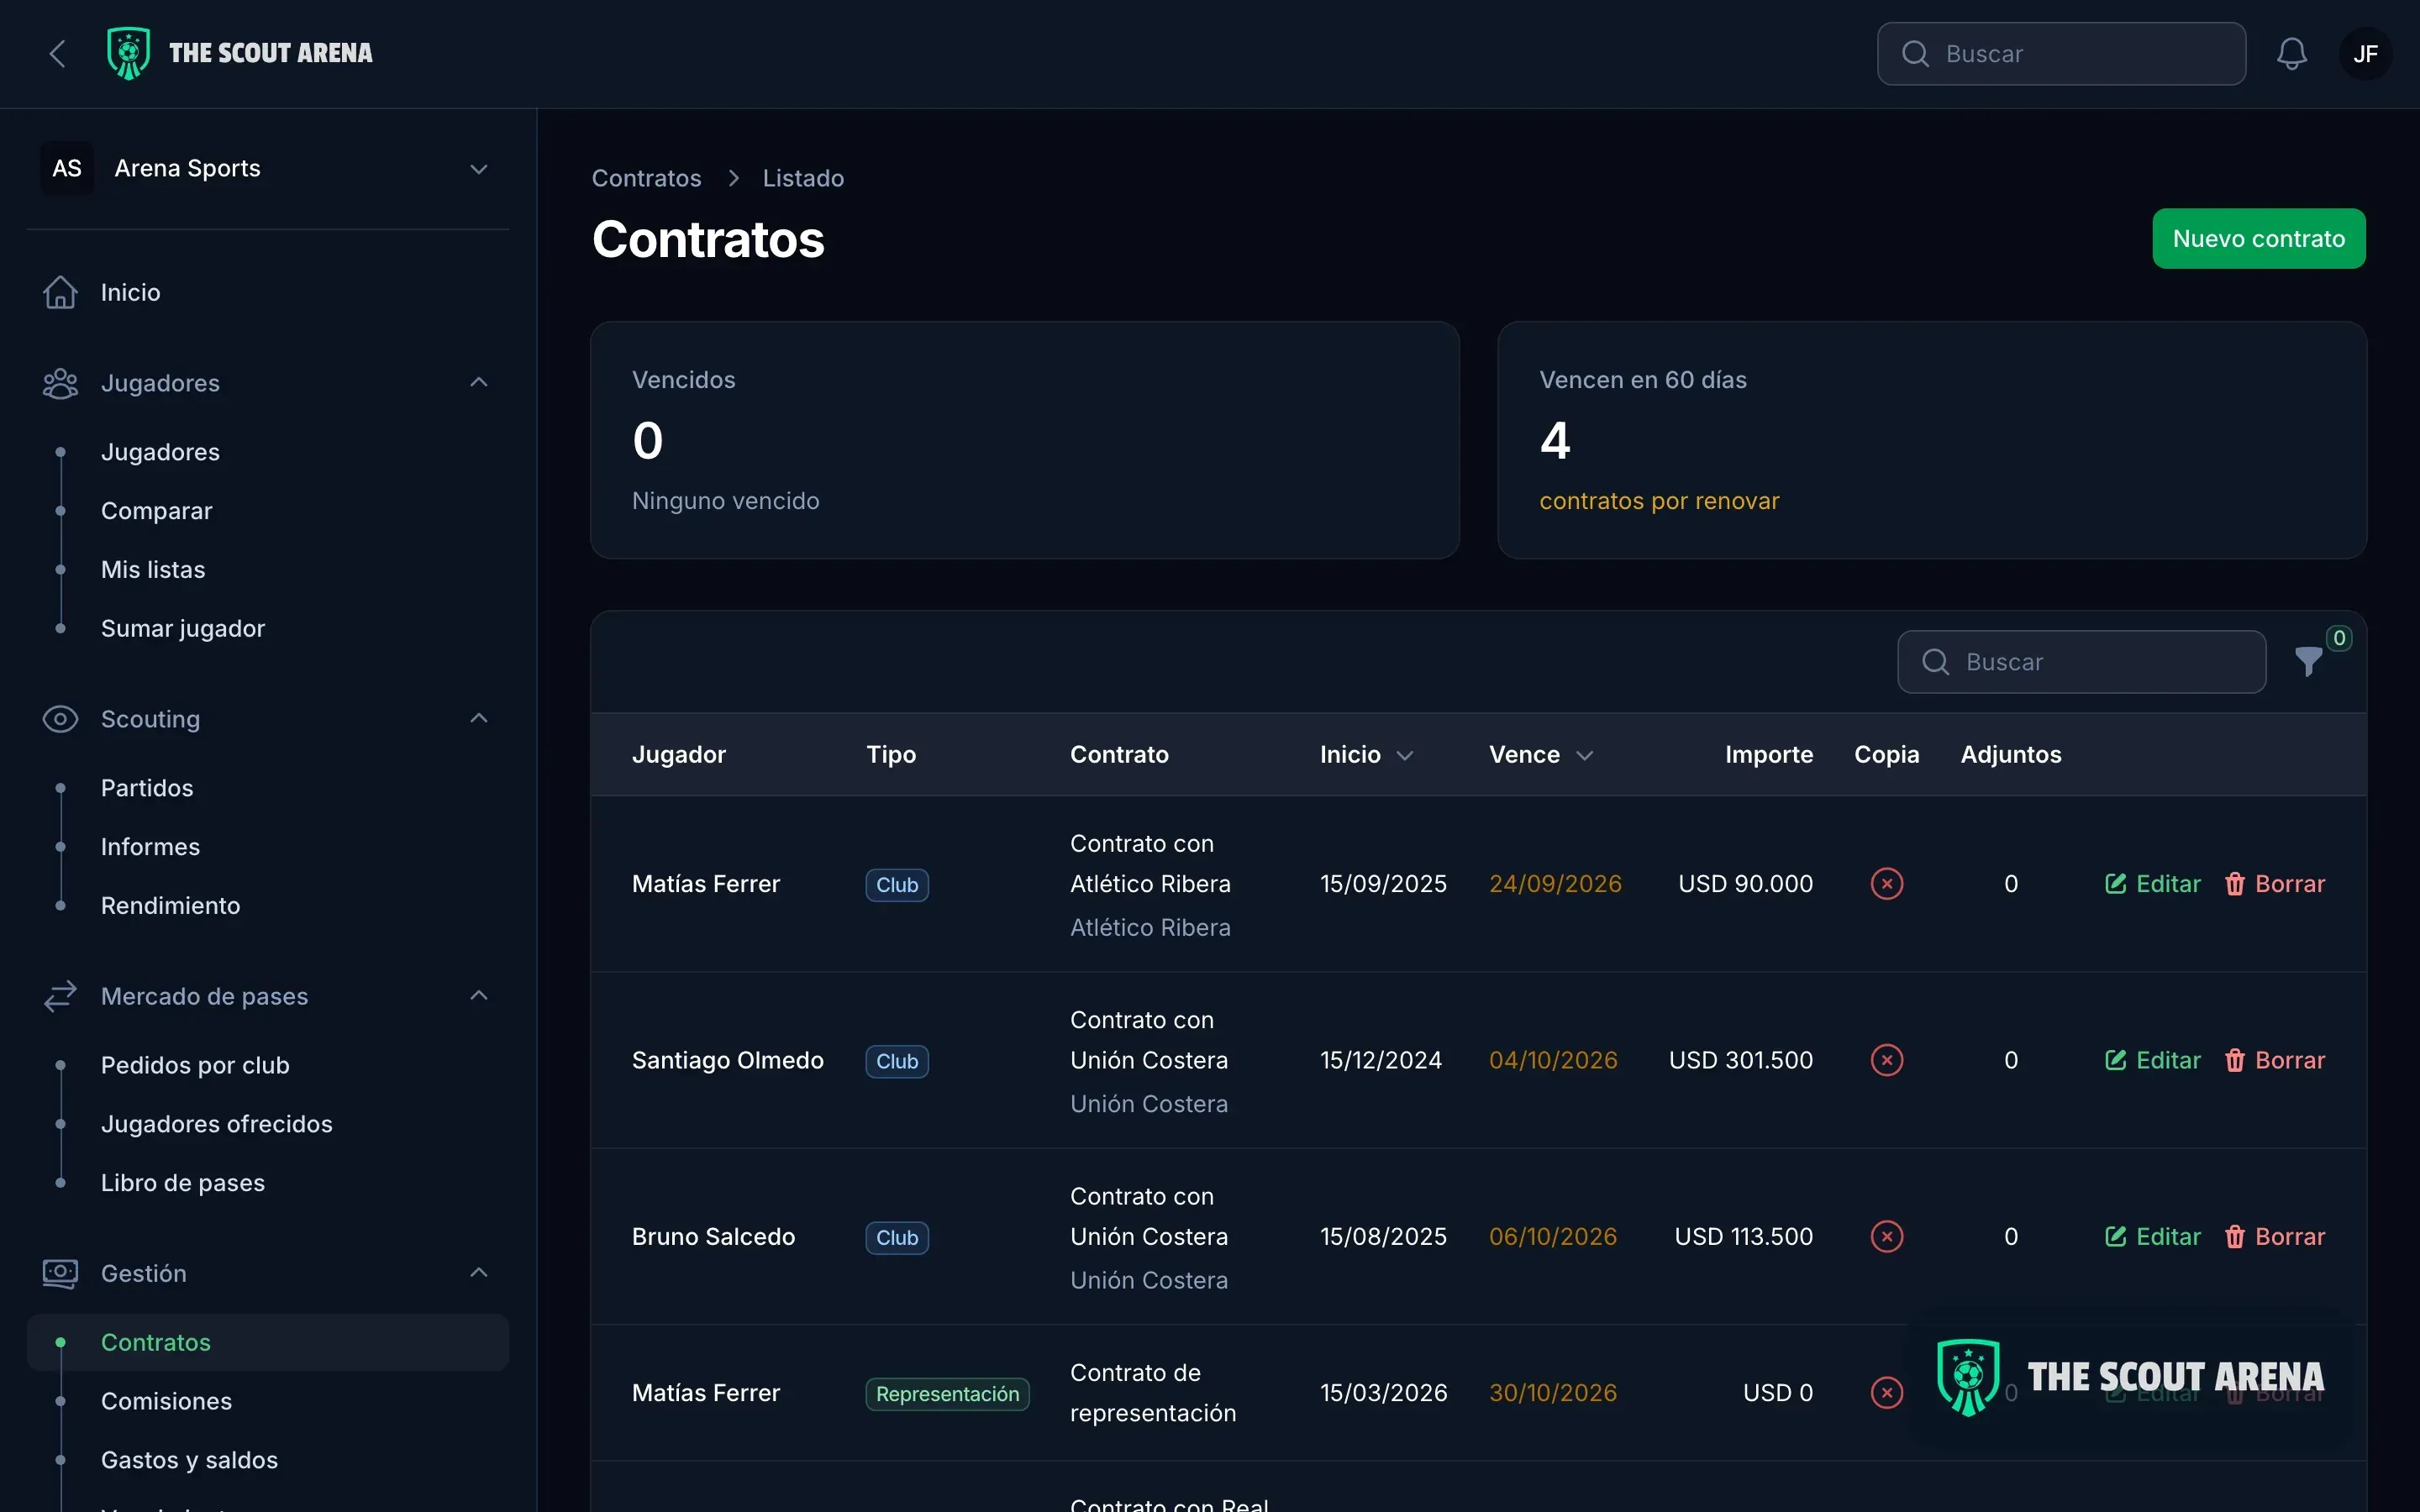Click the USD 301.500 amount cell
Screen dimensions: 2420x1512
click(x=1740, y=1060)
